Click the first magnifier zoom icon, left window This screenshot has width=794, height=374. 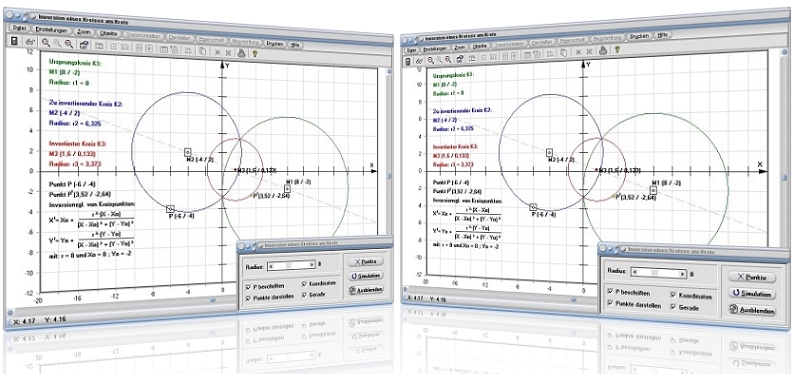[46, 44]
